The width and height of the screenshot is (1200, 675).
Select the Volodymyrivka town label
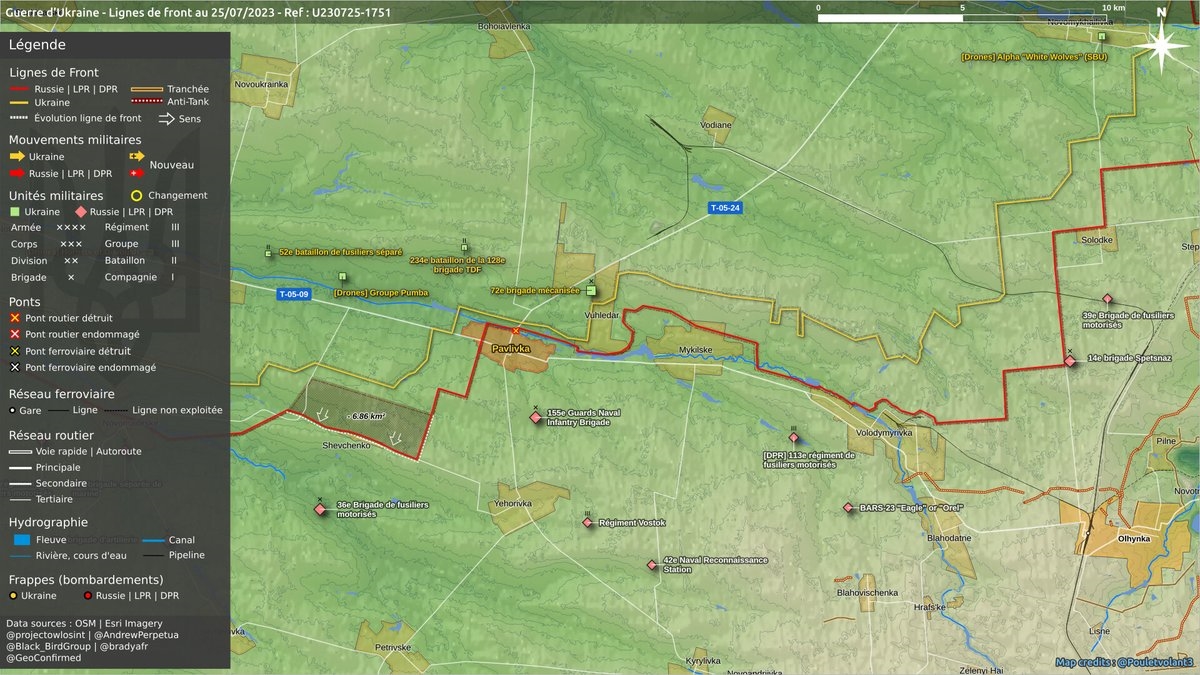885,433
